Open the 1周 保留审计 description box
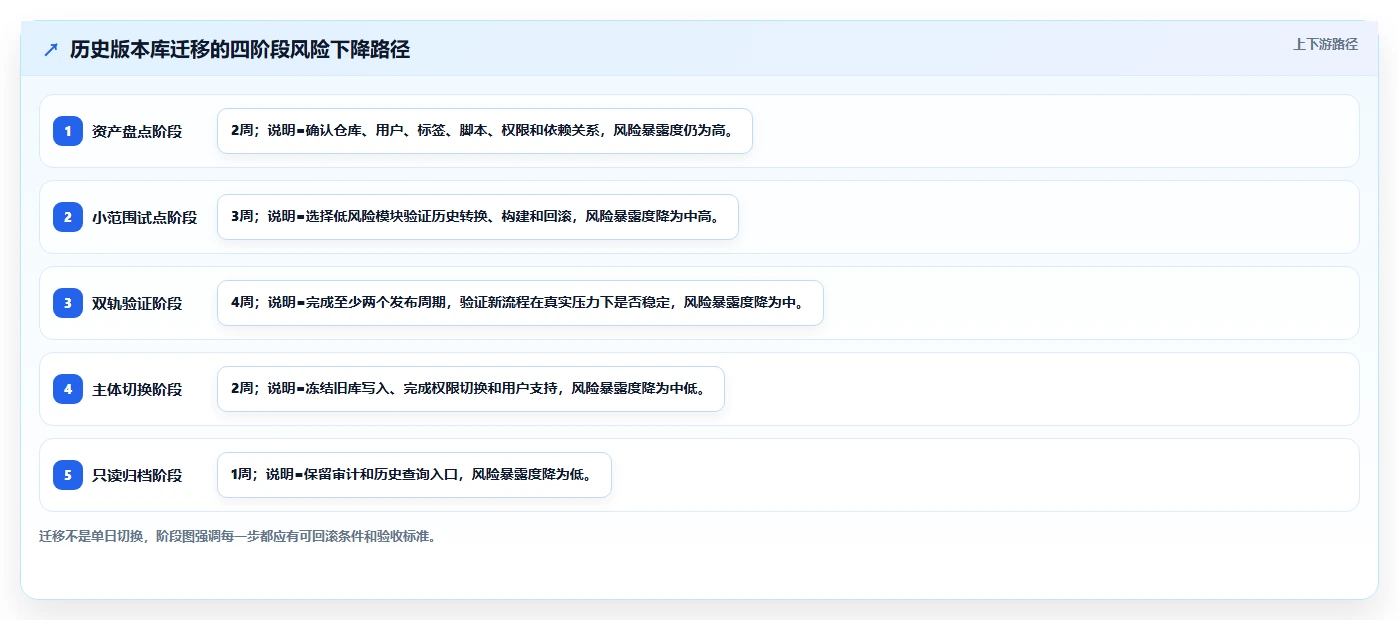Screen dimensions: 1399x620 pos(414,475)
